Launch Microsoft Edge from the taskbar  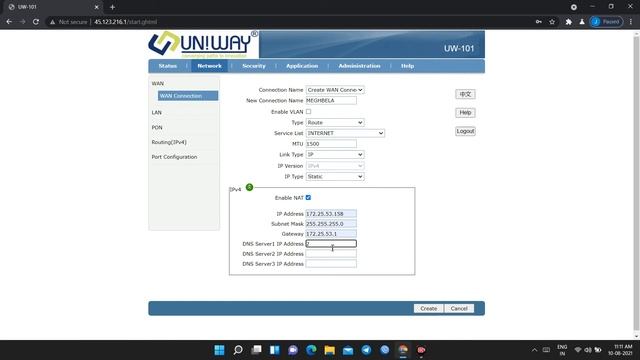point(311,350)
